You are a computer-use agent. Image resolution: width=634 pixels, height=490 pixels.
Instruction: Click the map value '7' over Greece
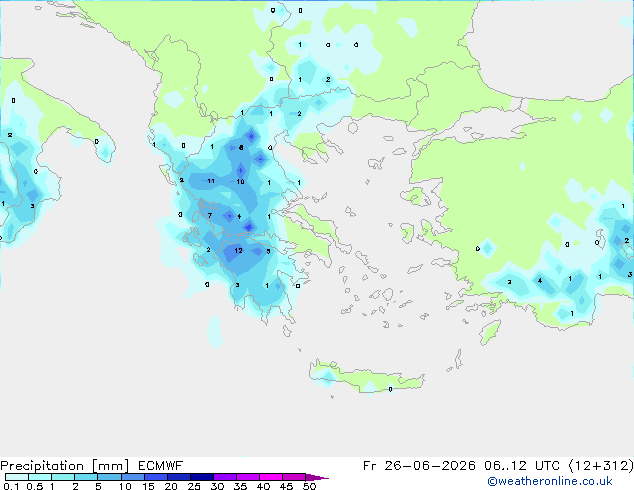210,215
